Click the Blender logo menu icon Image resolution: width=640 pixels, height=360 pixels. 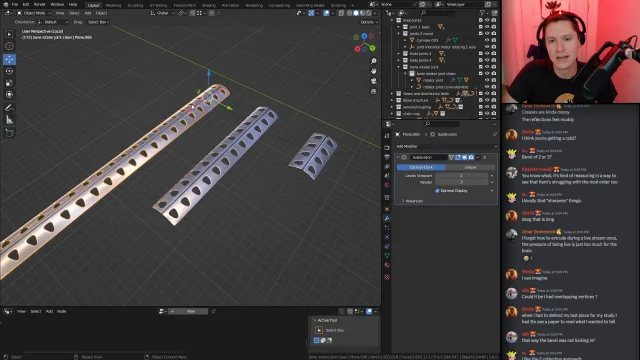click(5, 4)
